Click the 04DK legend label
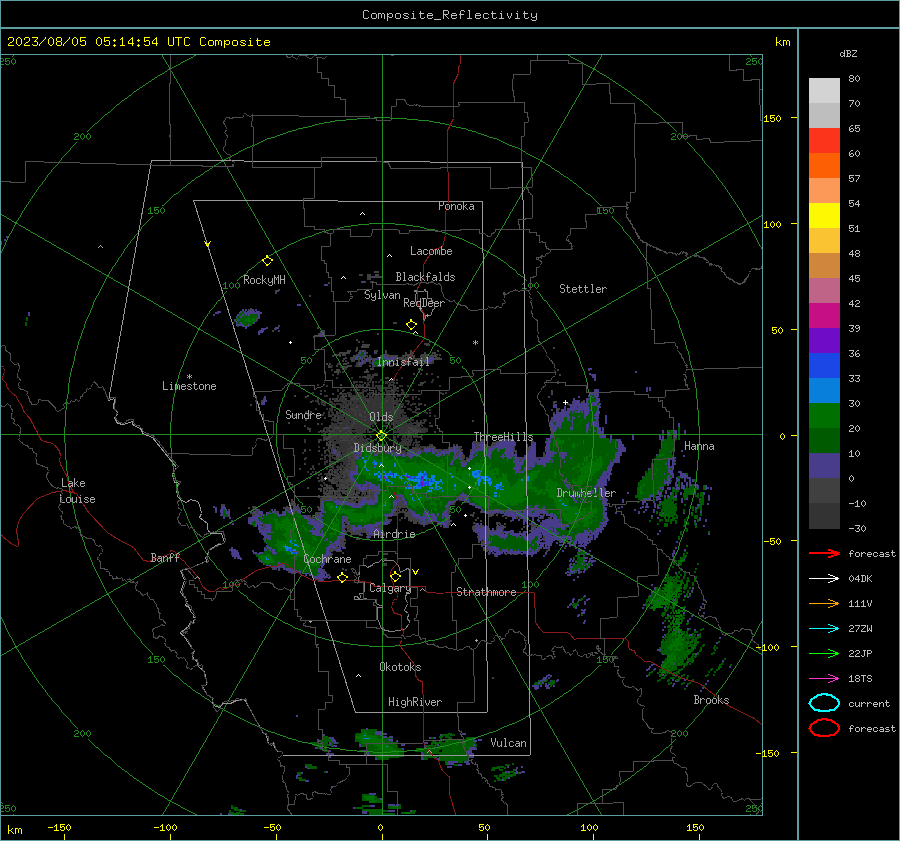The image size is (900, 841). (860, 578)
